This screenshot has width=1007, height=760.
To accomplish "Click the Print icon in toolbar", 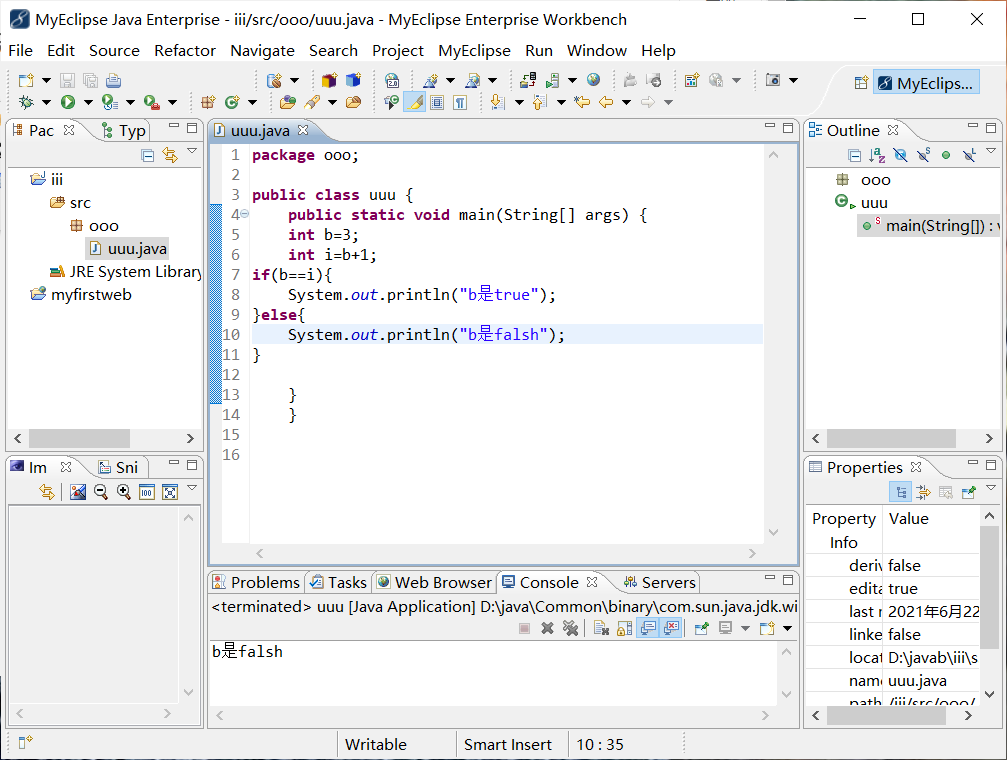I will [x=114, y=80].
